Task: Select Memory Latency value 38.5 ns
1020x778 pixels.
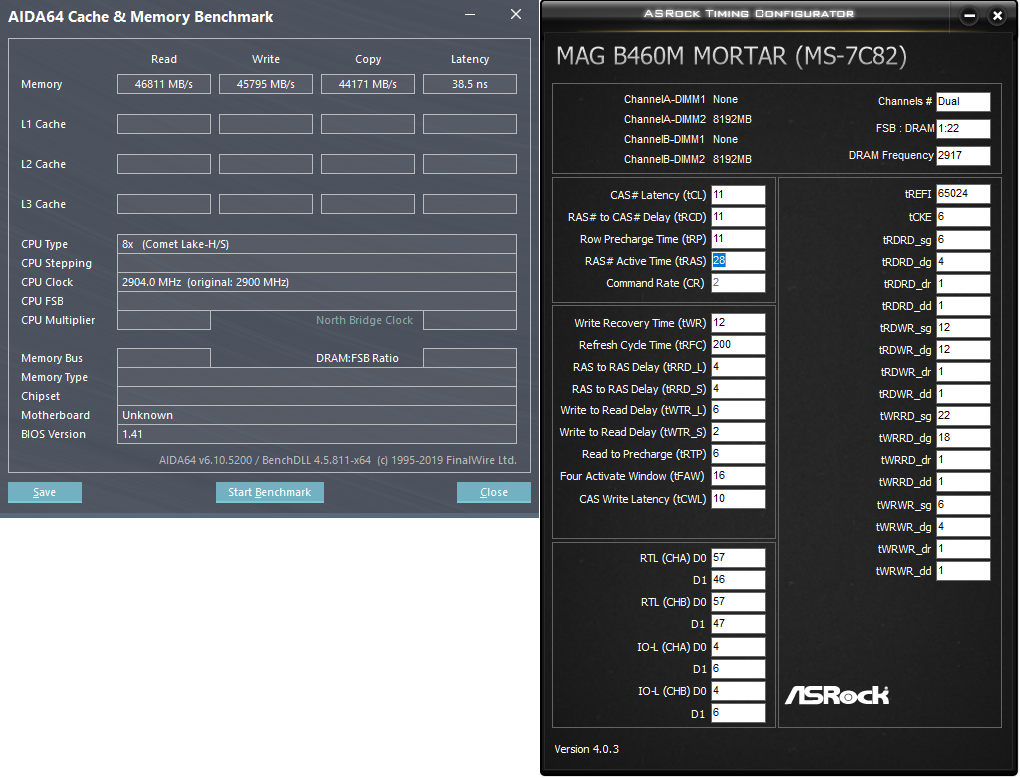Action: click(470, 84)
